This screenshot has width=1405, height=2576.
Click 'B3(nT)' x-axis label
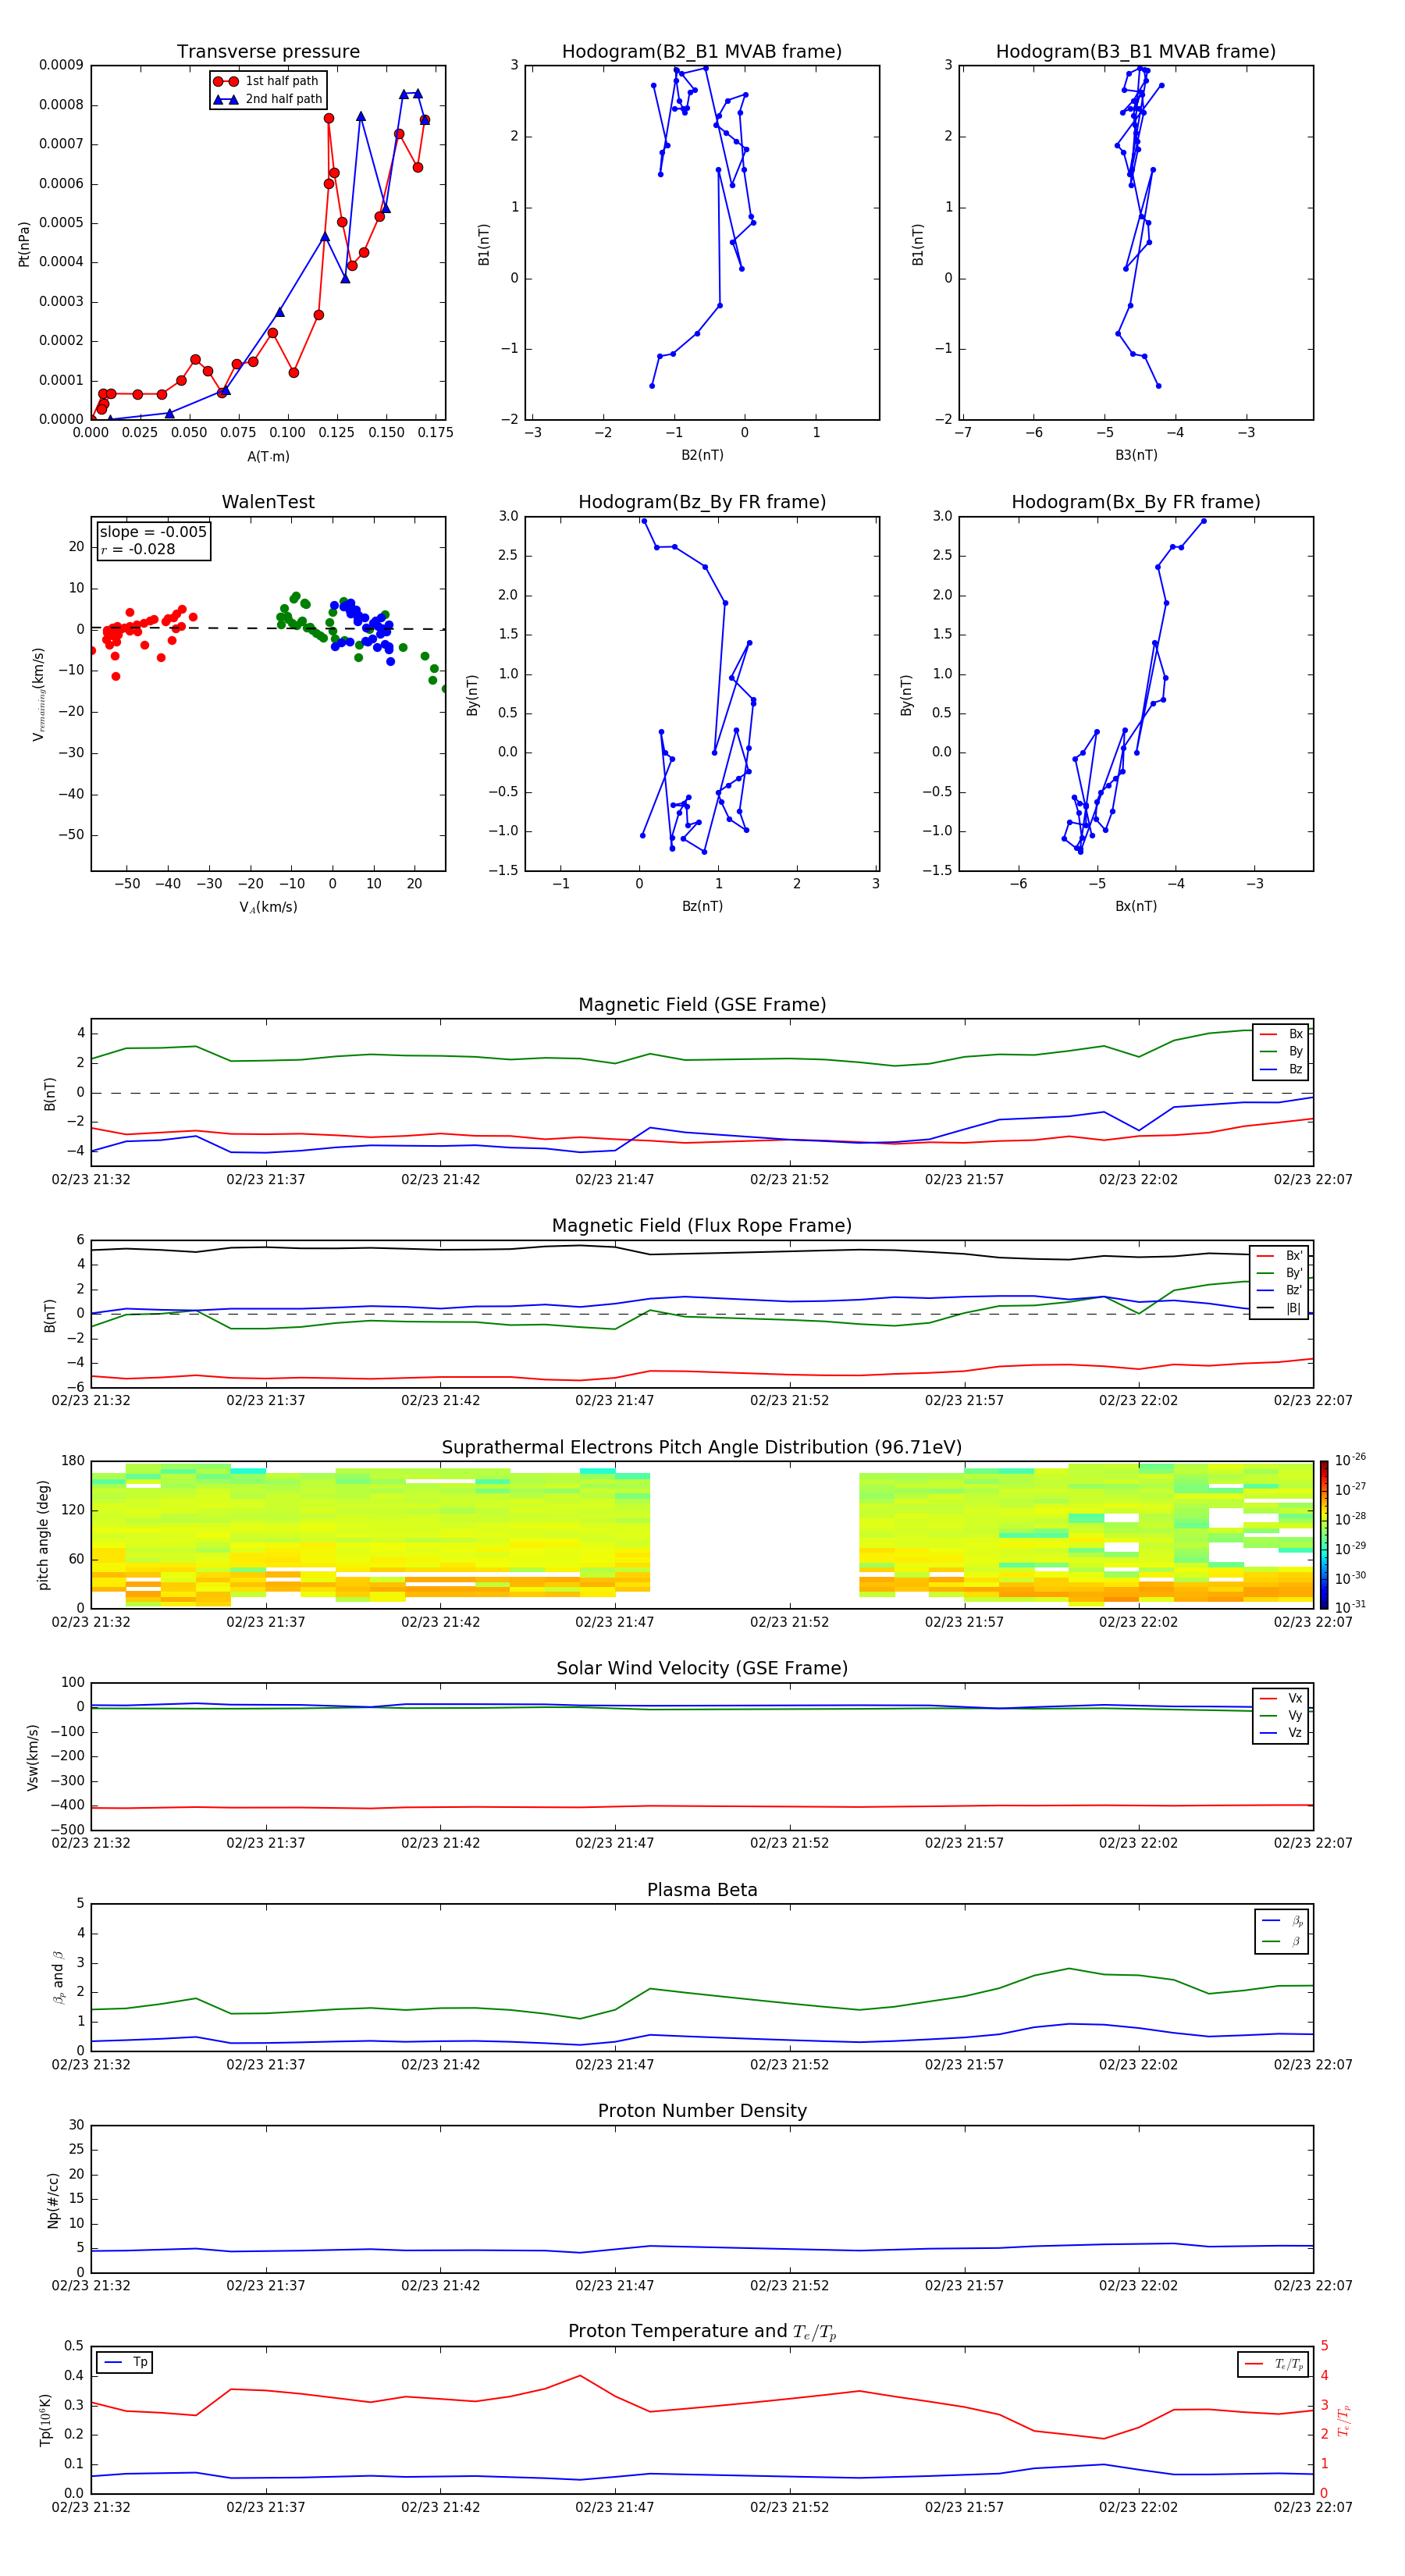[1136, 455]
